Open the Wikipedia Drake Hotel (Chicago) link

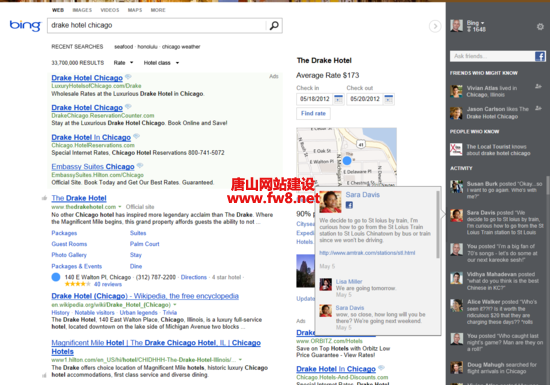click(145, 296)
